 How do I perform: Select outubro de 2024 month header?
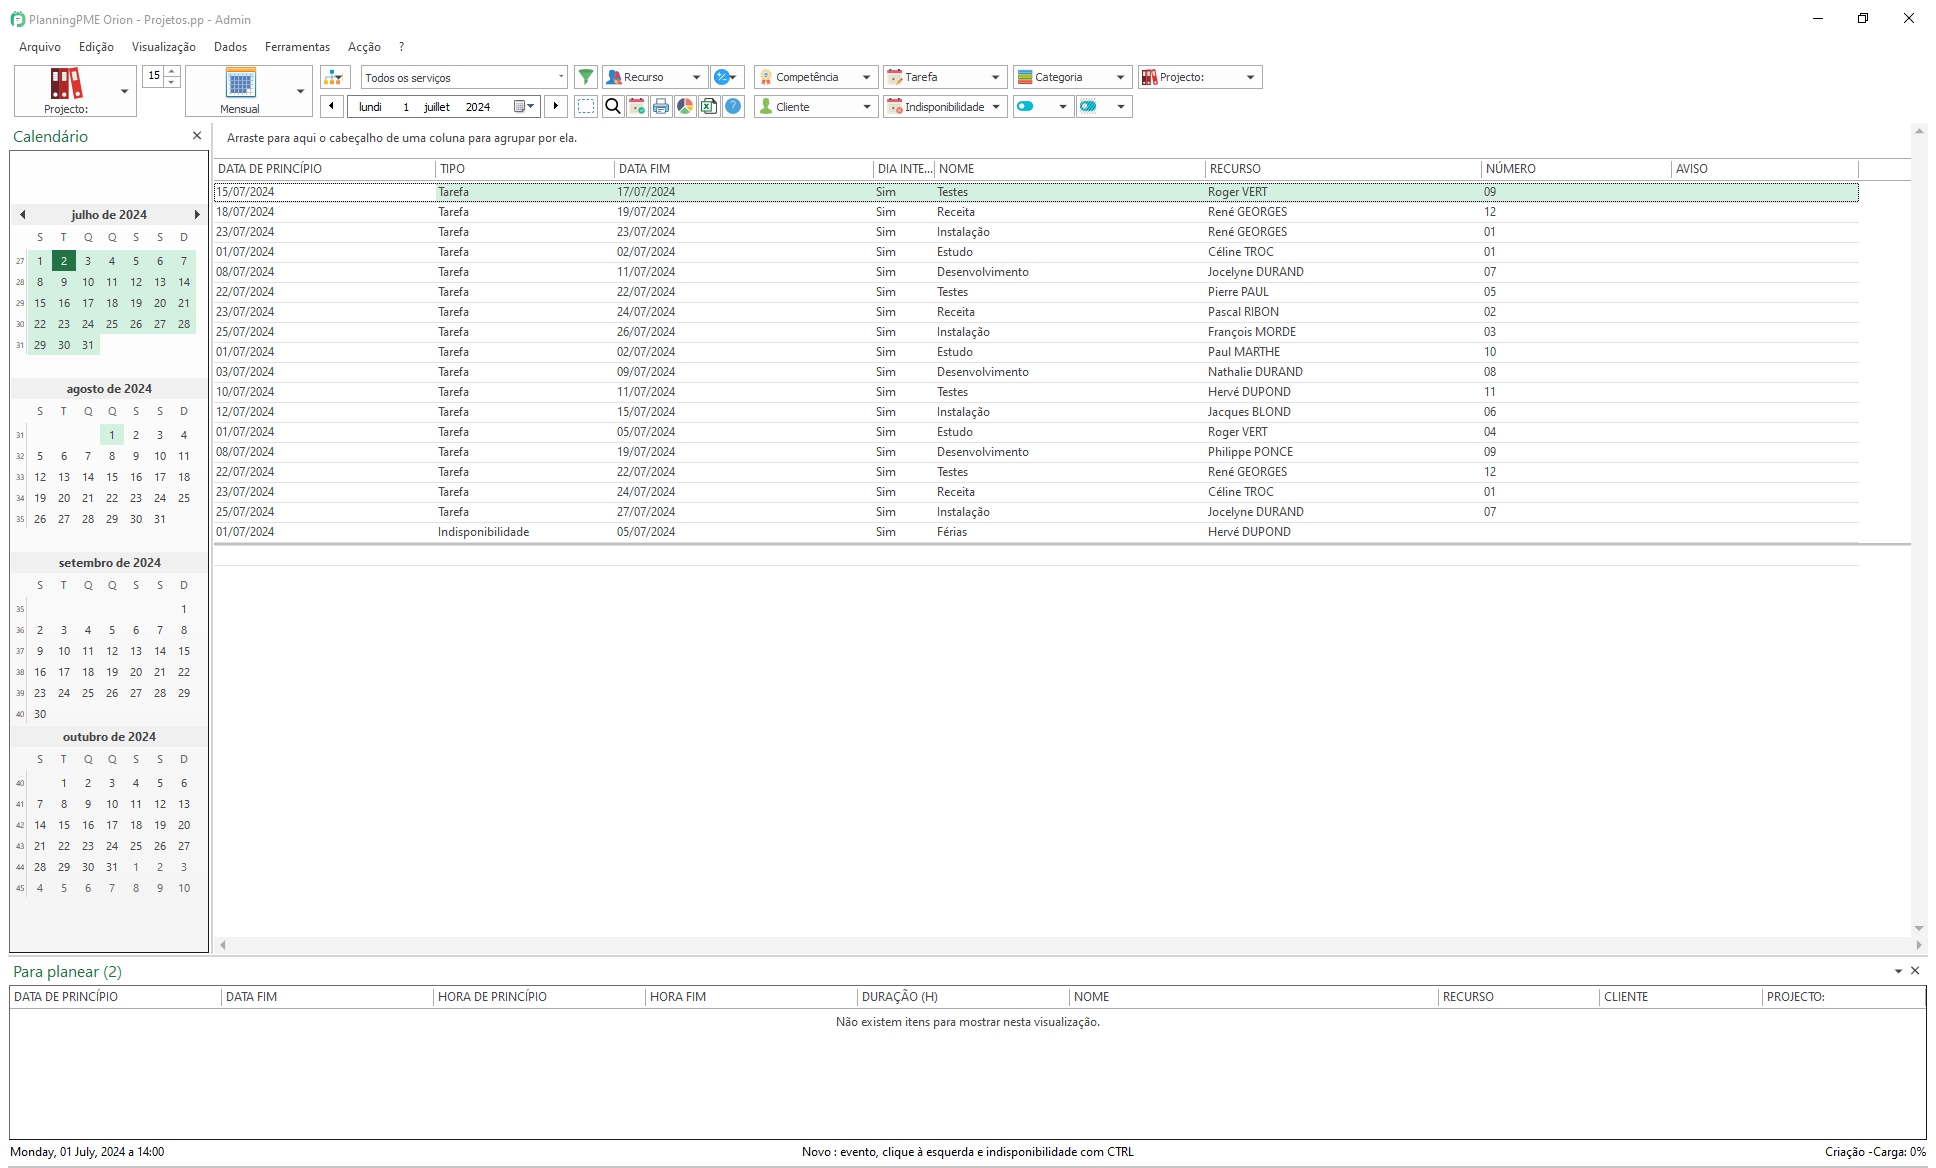[x=109, y=737]
